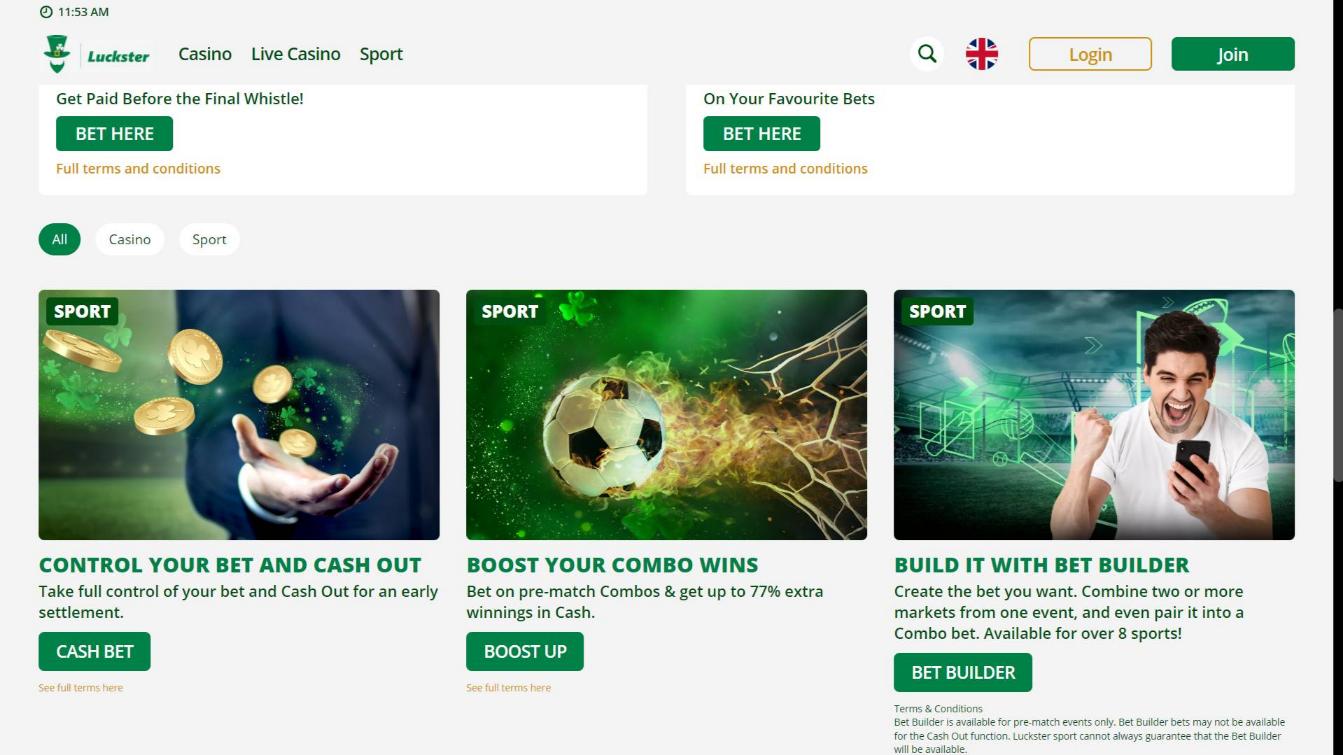Select the Sport filter pill
Viewport: 1343px width, 755px height.
click(x=209, y=239)
